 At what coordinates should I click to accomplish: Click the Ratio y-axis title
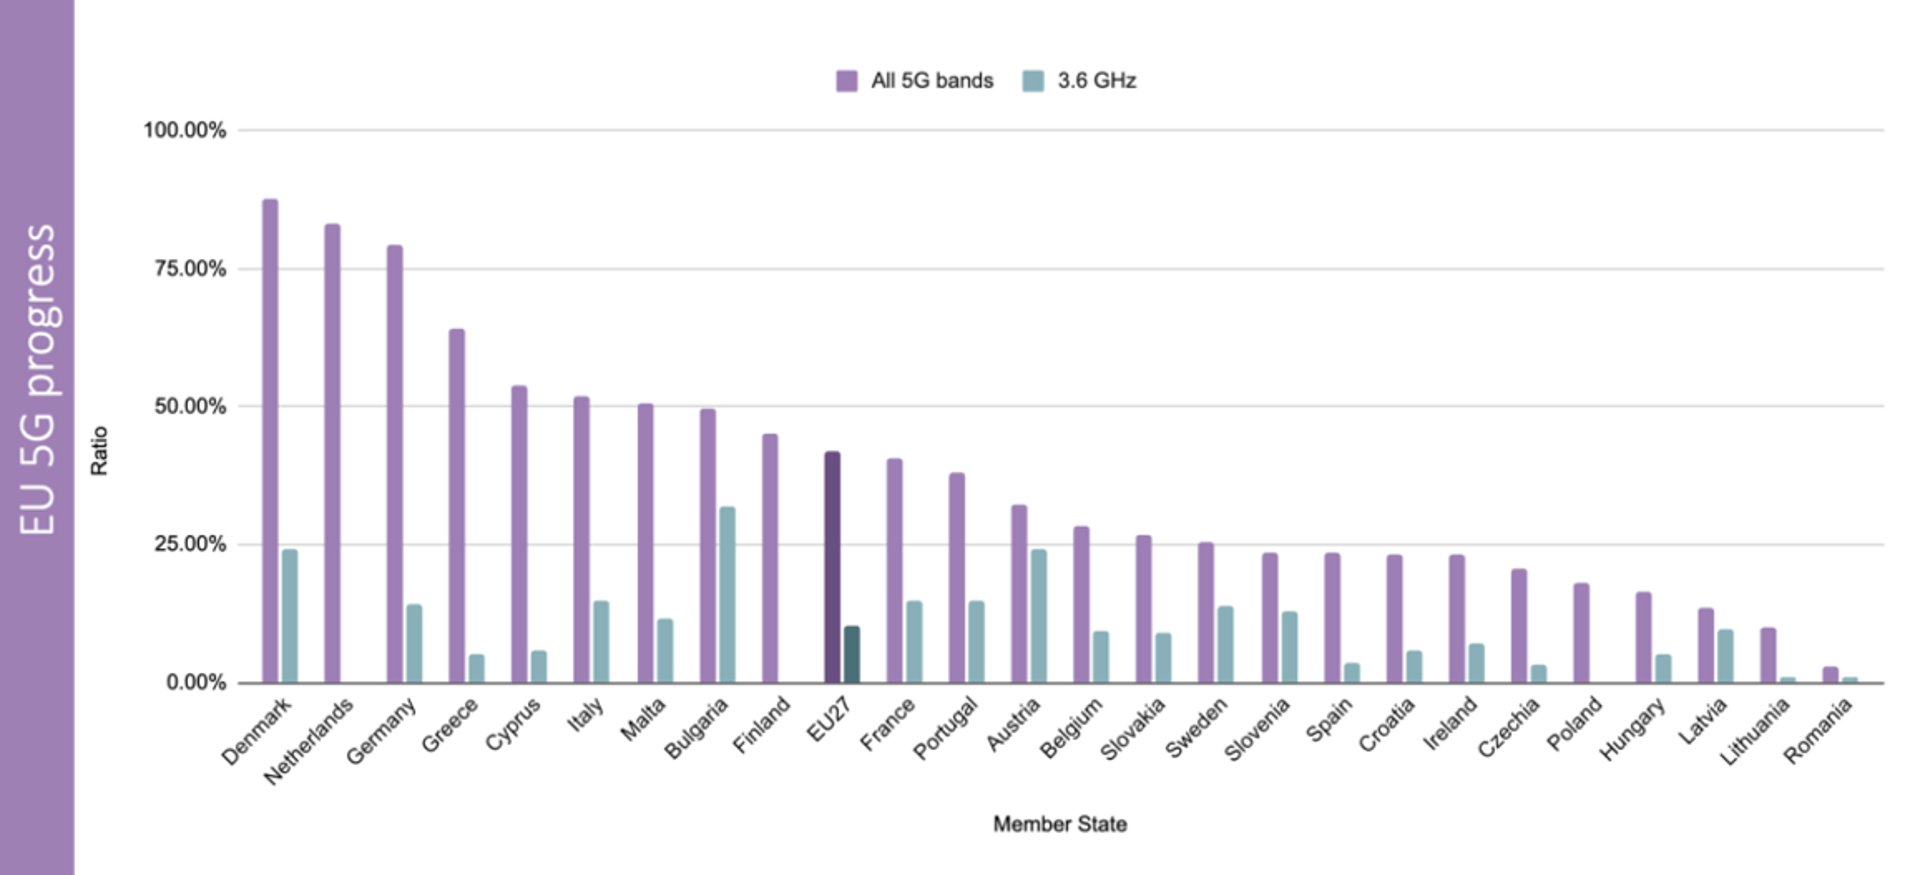(x=99, y=450)
